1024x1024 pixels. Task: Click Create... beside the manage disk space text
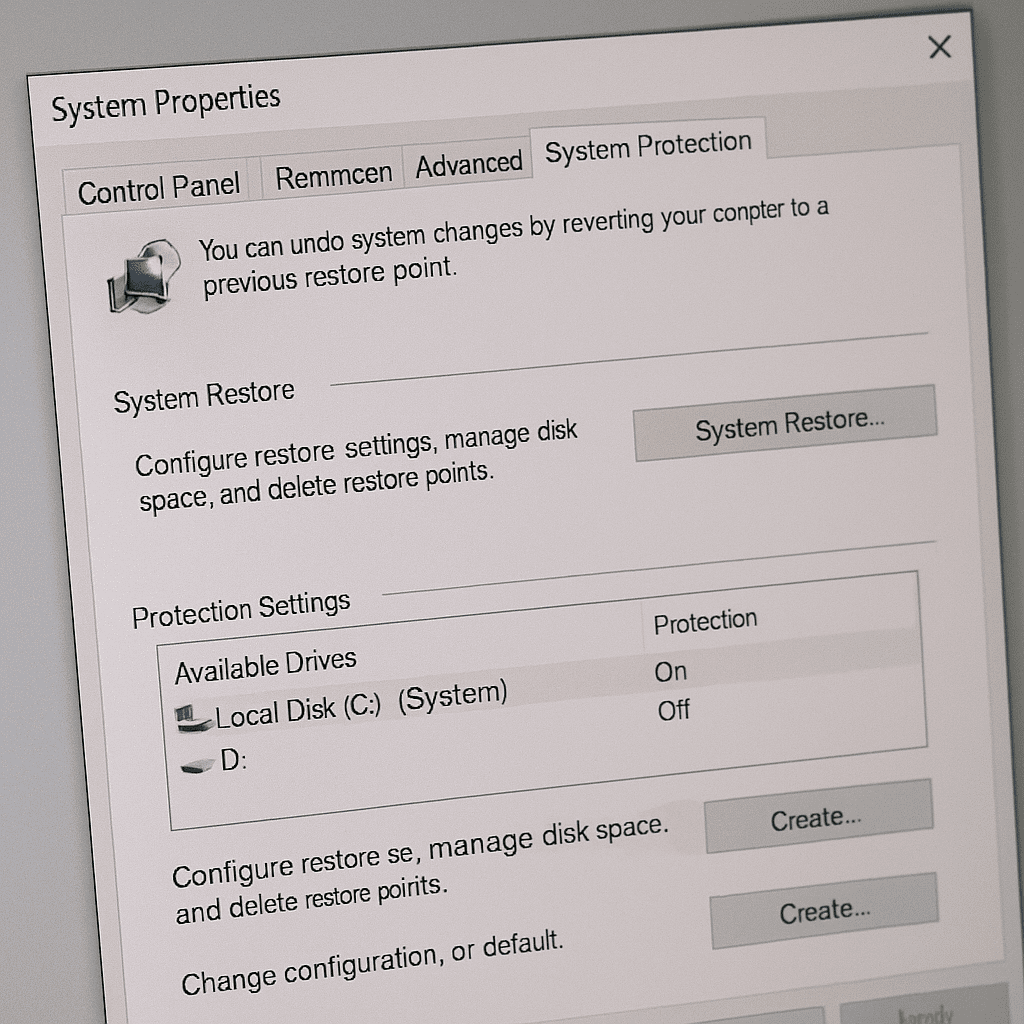[x=817, y=817]
